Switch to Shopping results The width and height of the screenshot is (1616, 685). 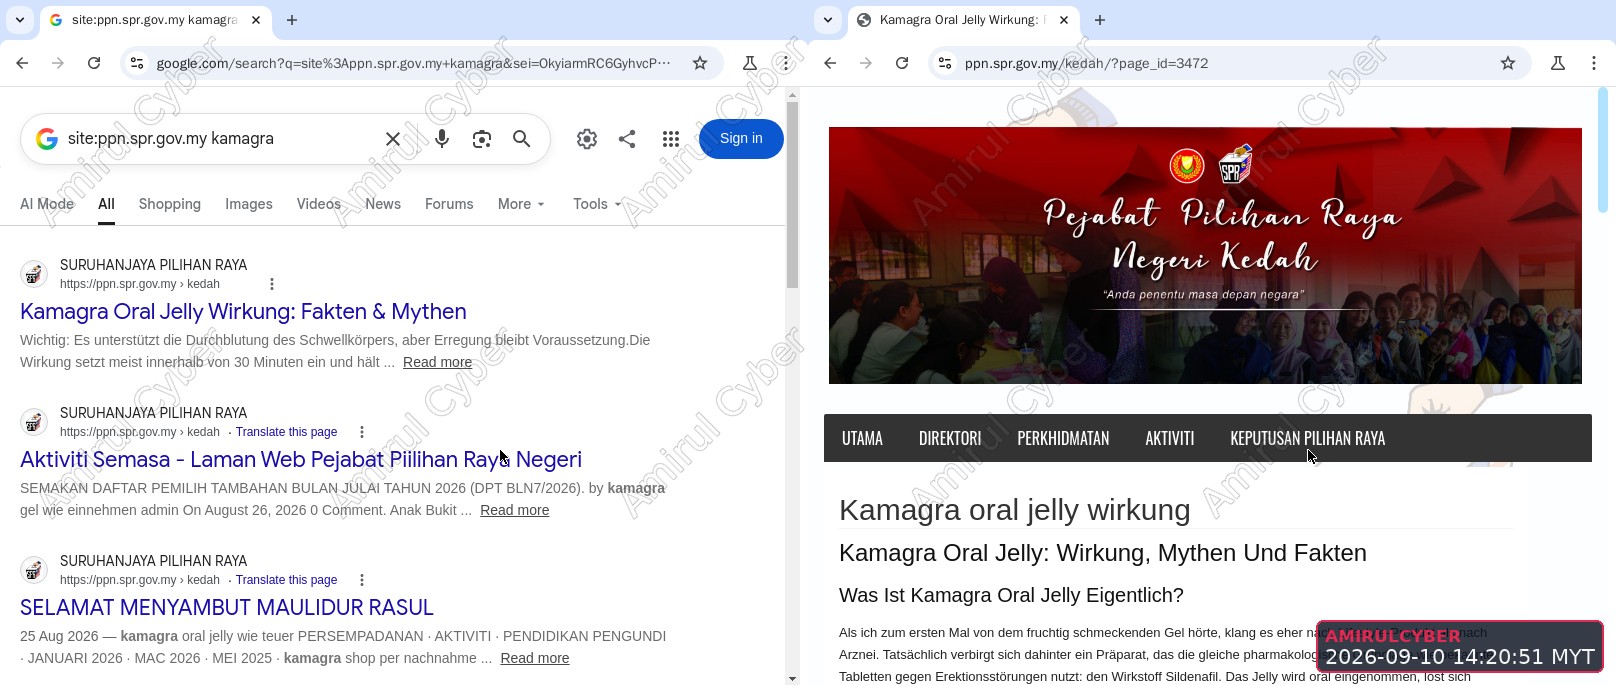[x=170, y=204]
